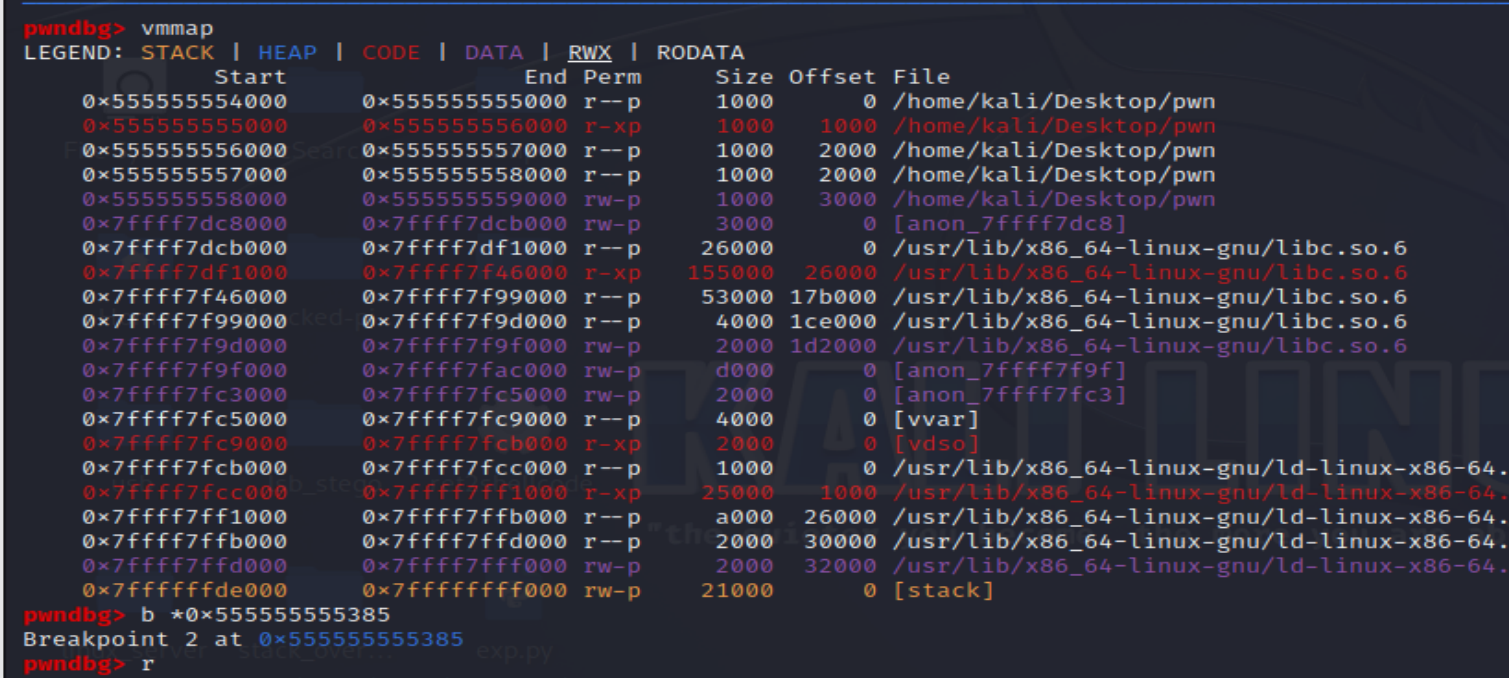Viewport: 1509px width, 678px height.
Task: Click the size value 53000
Action: coord(737,297)
